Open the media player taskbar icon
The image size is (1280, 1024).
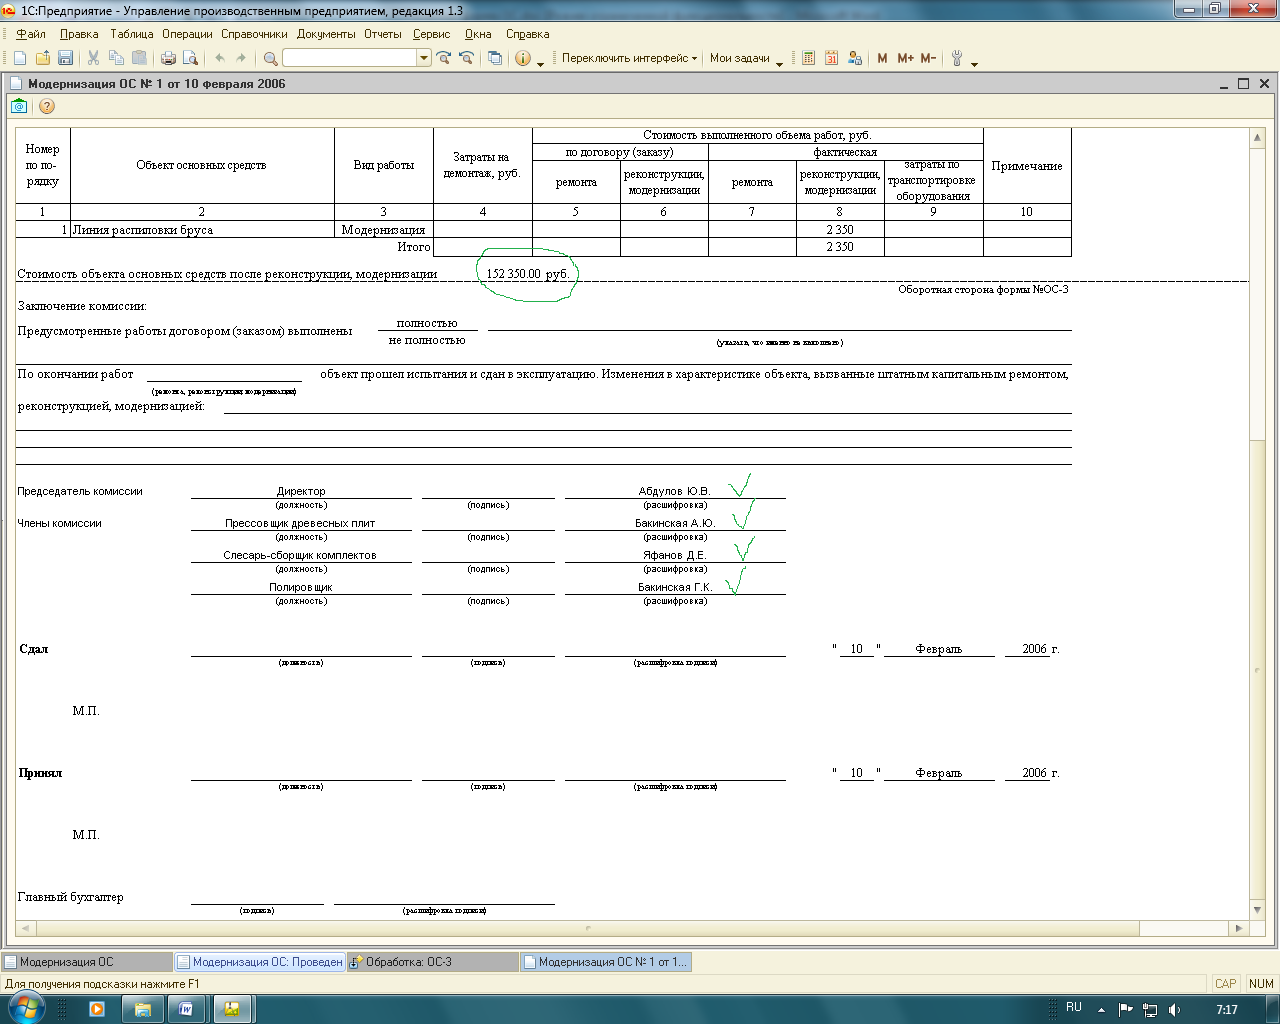pyautogui.click(x=97, y=1009)
